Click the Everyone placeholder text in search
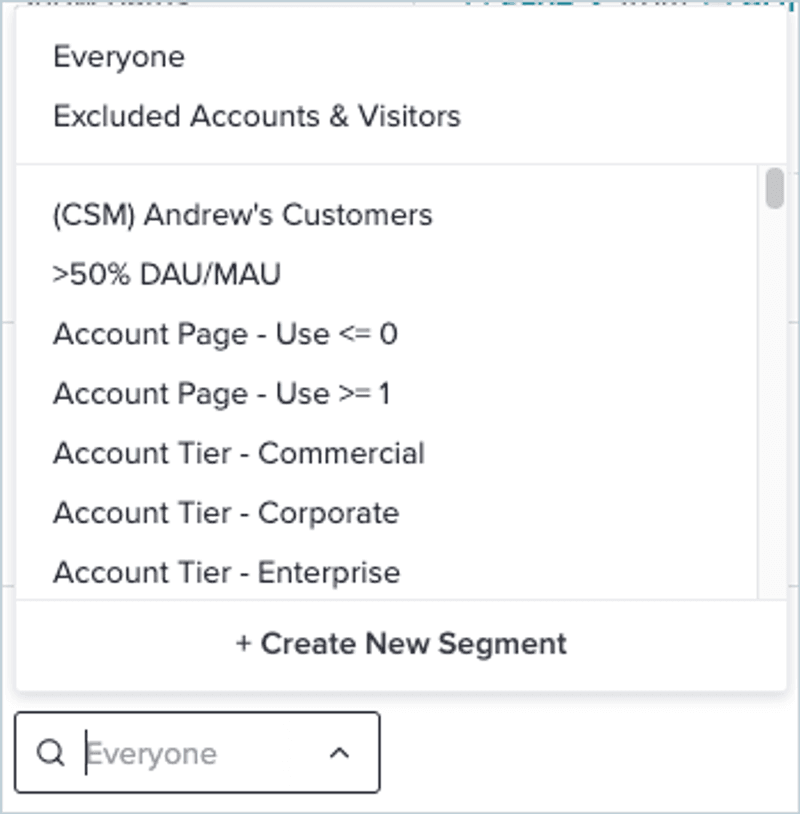Image resolution: width=800 pixels, height=814 pixels. pyautogui.click(x=152, y=753)
